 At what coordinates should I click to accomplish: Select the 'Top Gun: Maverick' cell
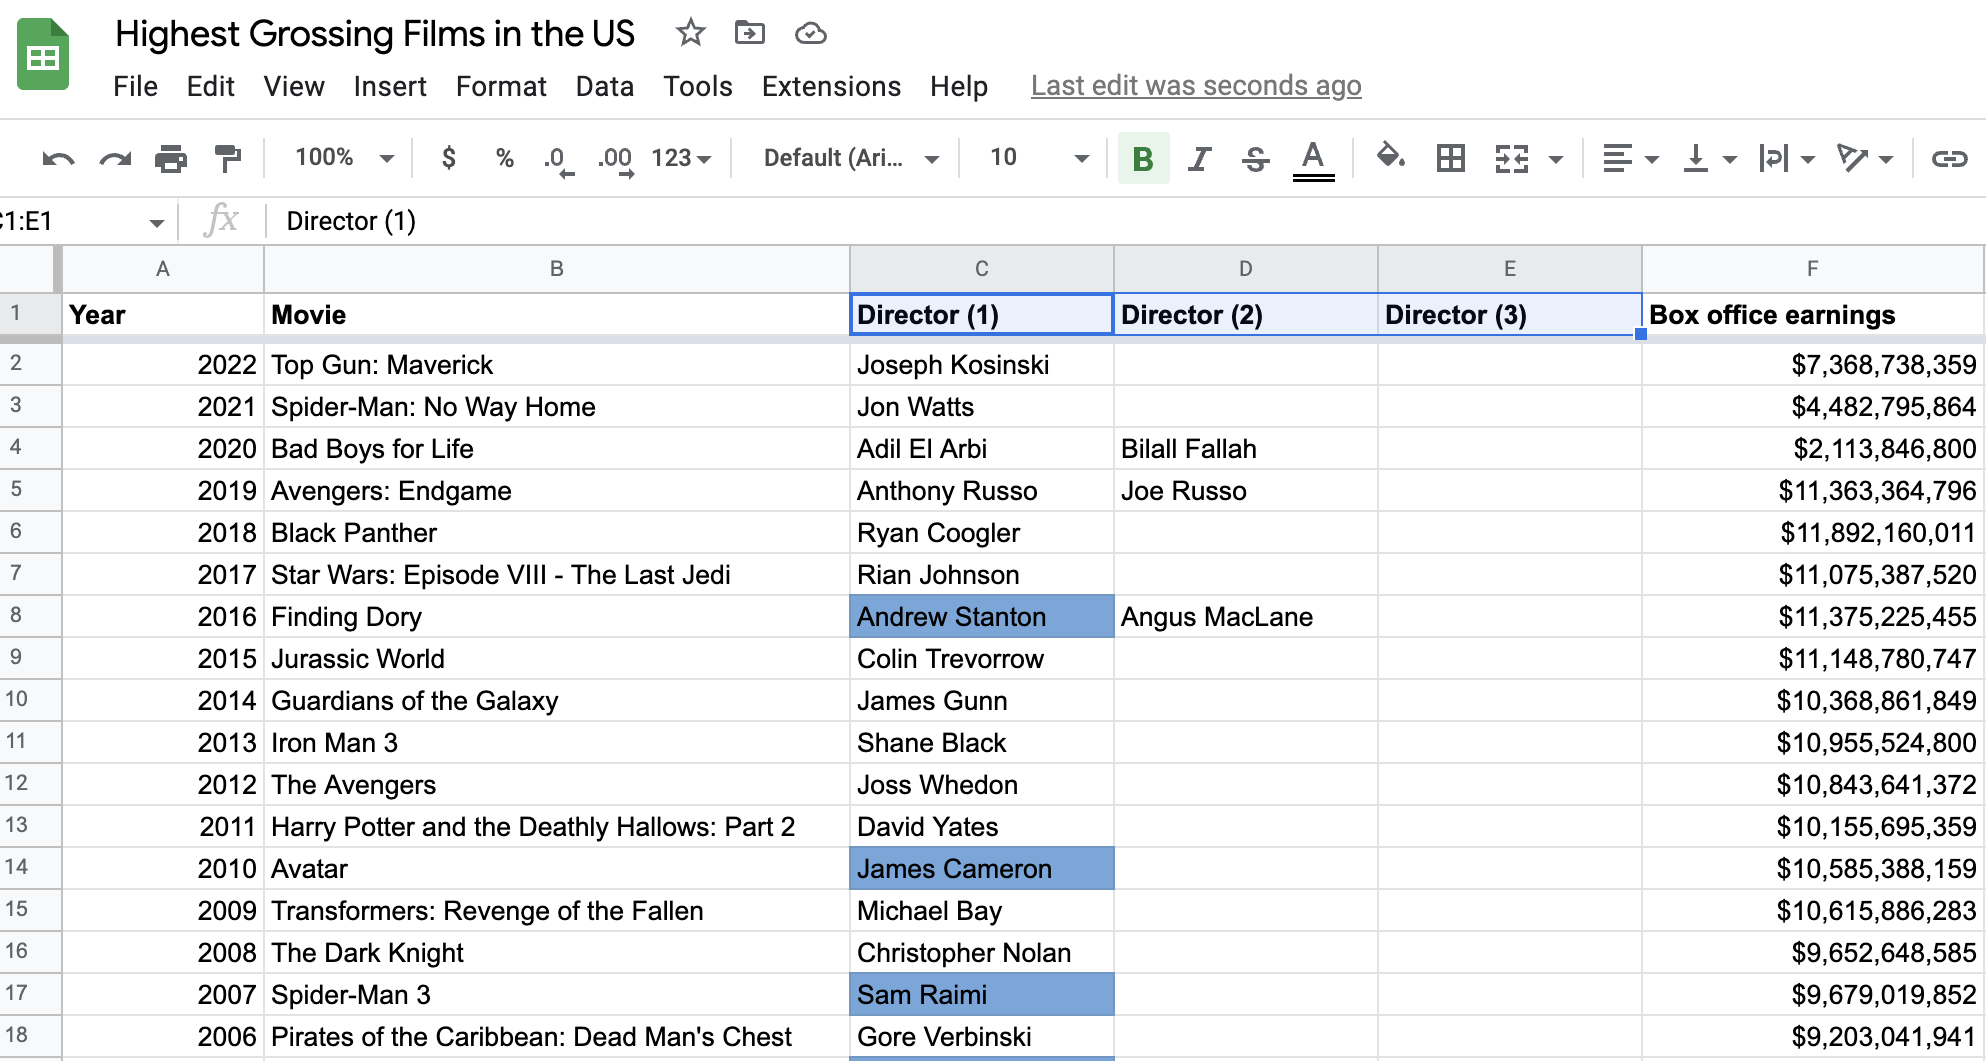[x=557, y=364]
